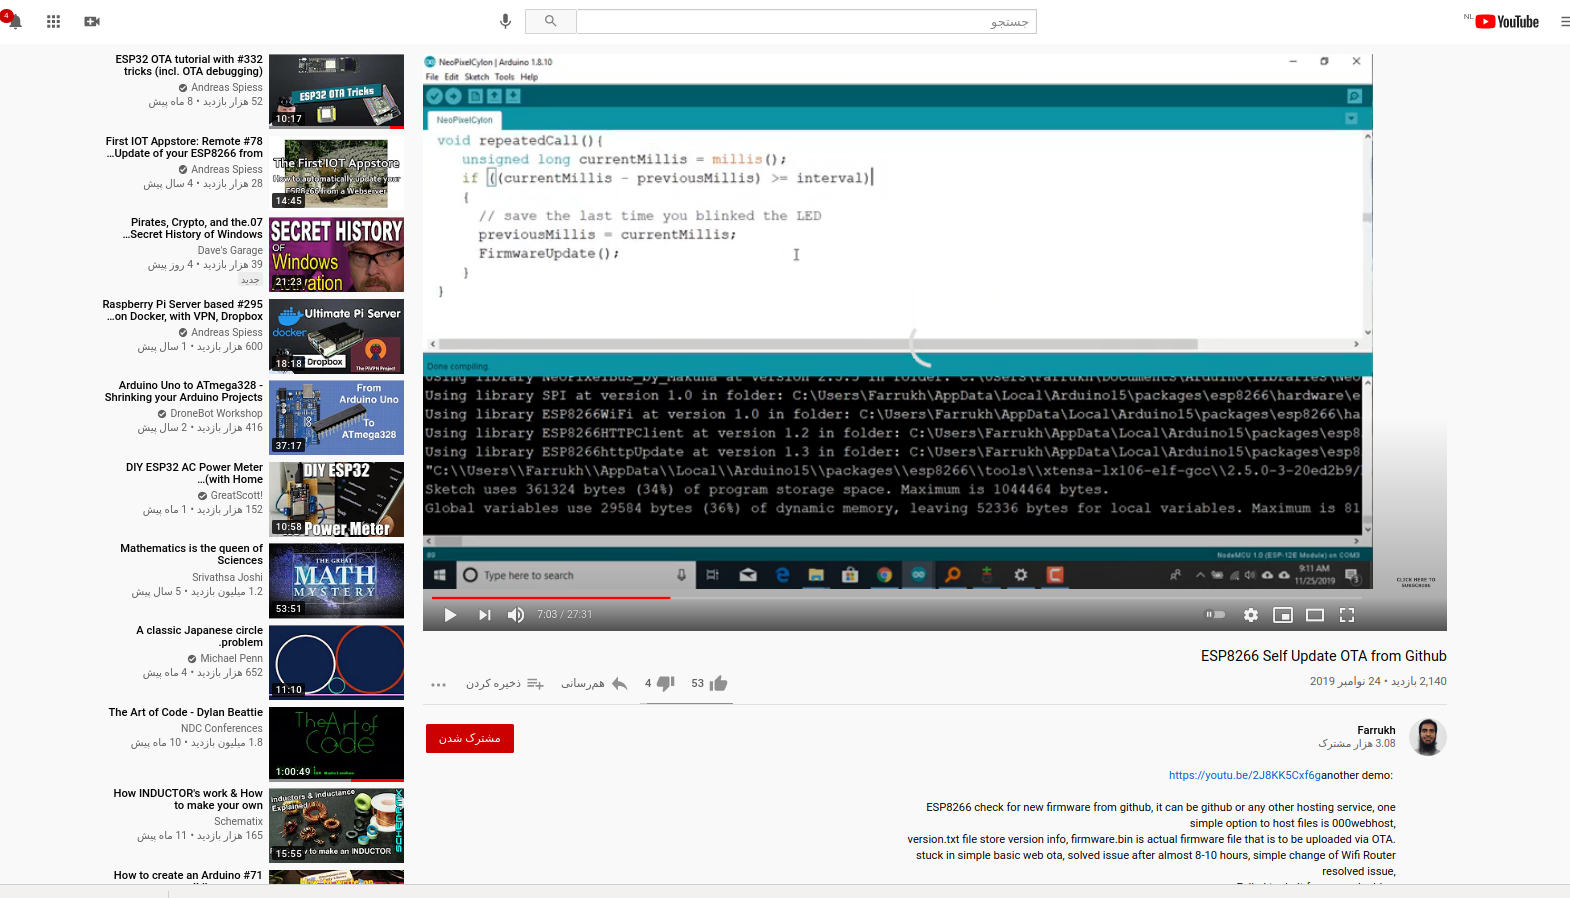This screenshot has height=898, width=1570.
Task: Open Srivathsa Joshi channel link
Action: click(x=227, y=577)
